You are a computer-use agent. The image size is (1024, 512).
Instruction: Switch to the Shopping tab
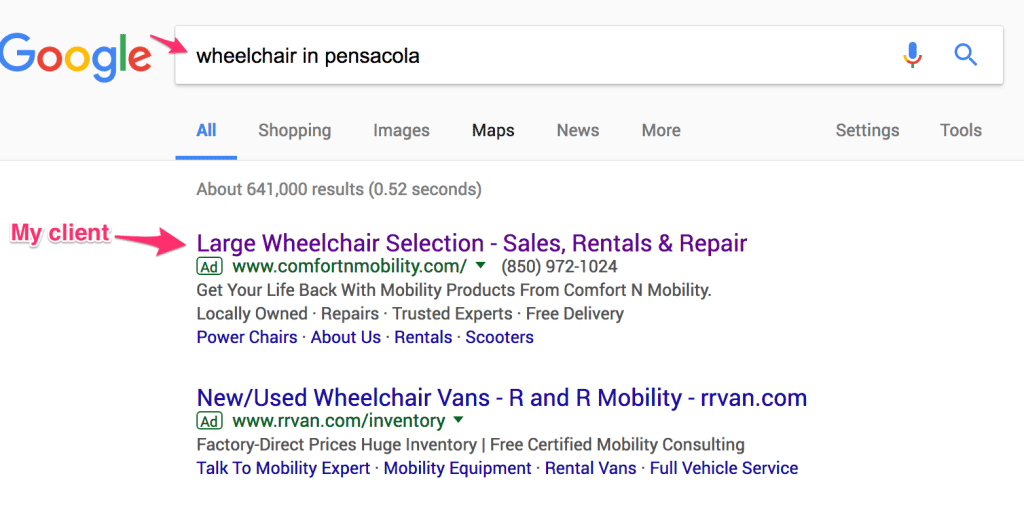point(295,131)
